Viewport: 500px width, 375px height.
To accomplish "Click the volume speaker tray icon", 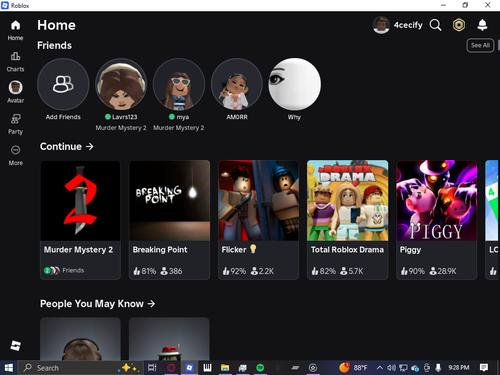I will 391,368.
